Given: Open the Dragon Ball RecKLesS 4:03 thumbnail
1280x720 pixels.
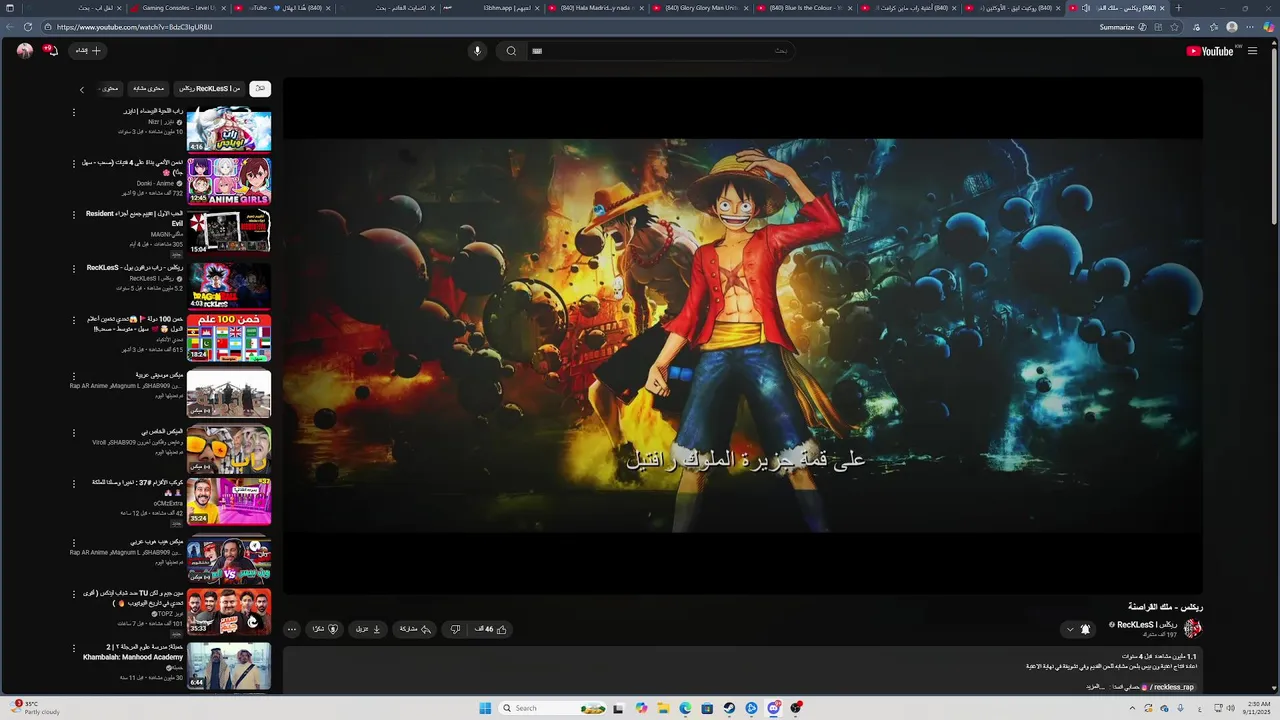Looking at the screenshot, I should [229, 286].
